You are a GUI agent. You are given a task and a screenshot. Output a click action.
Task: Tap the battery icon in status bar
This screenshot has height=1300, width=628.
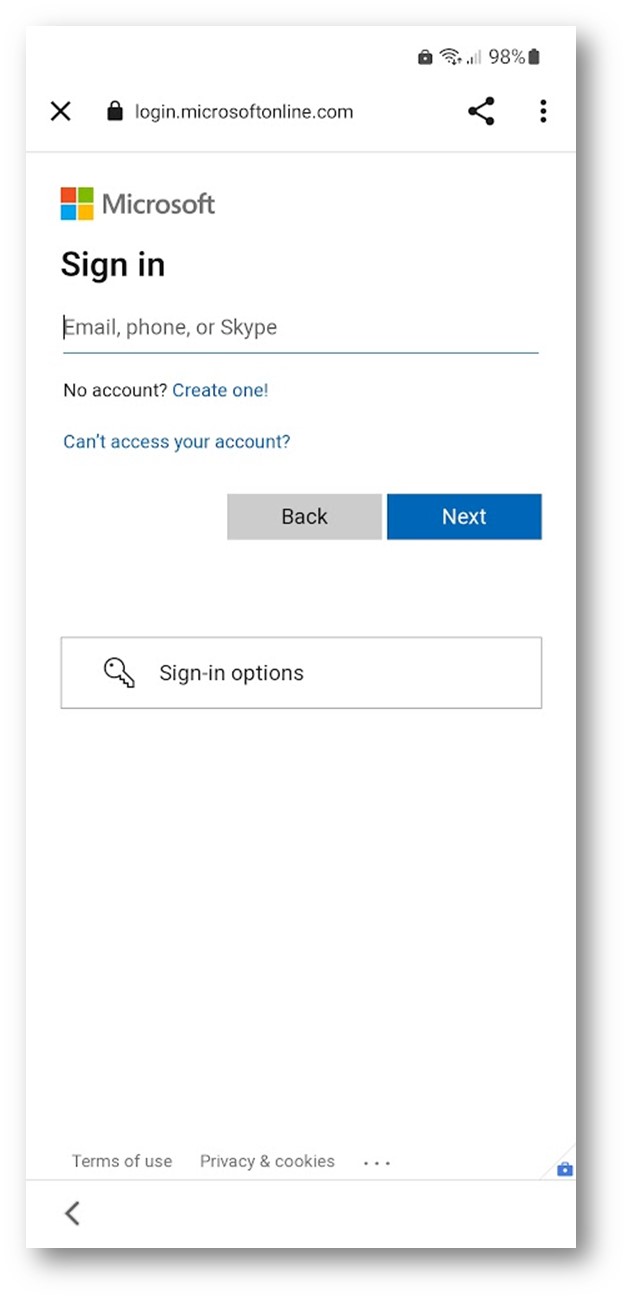coord(534,57)
